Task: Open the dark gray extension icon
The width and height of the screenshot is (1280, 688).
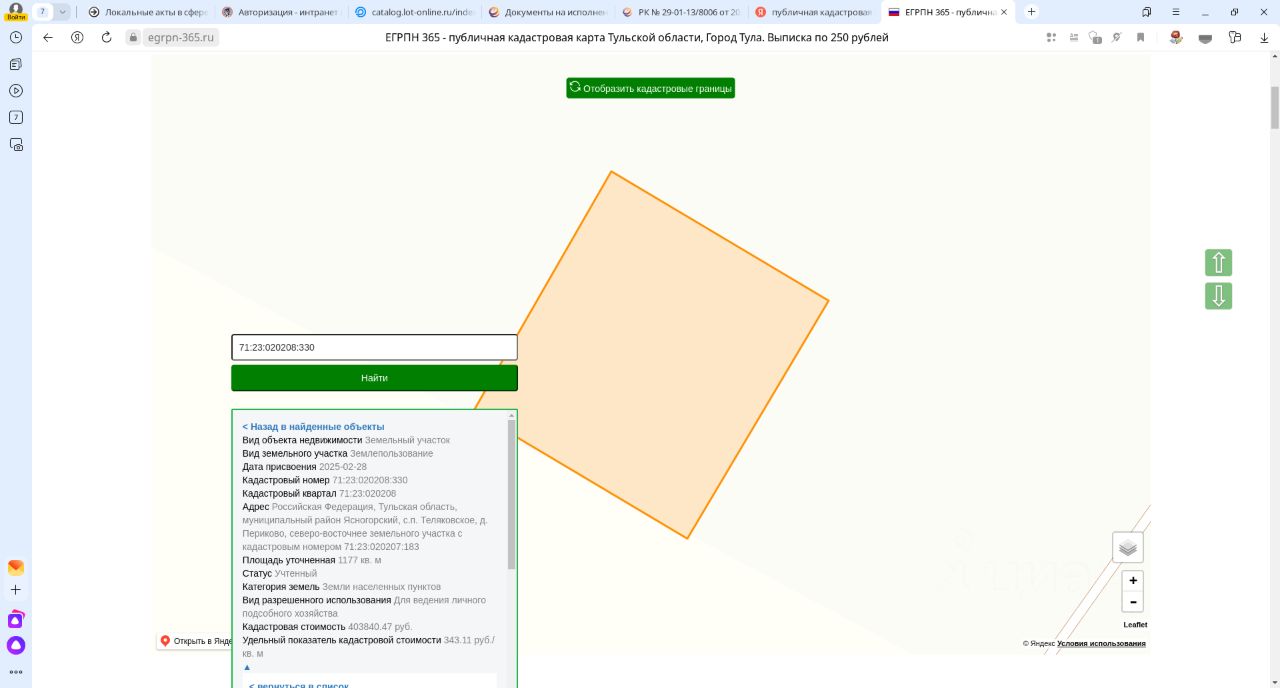Action: [1205, 38]
